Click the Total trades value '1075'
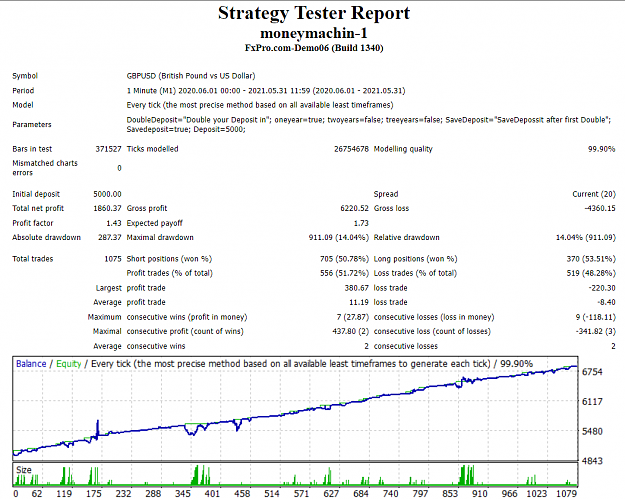This screenshot has height=499, width=625. coord(113,259)
